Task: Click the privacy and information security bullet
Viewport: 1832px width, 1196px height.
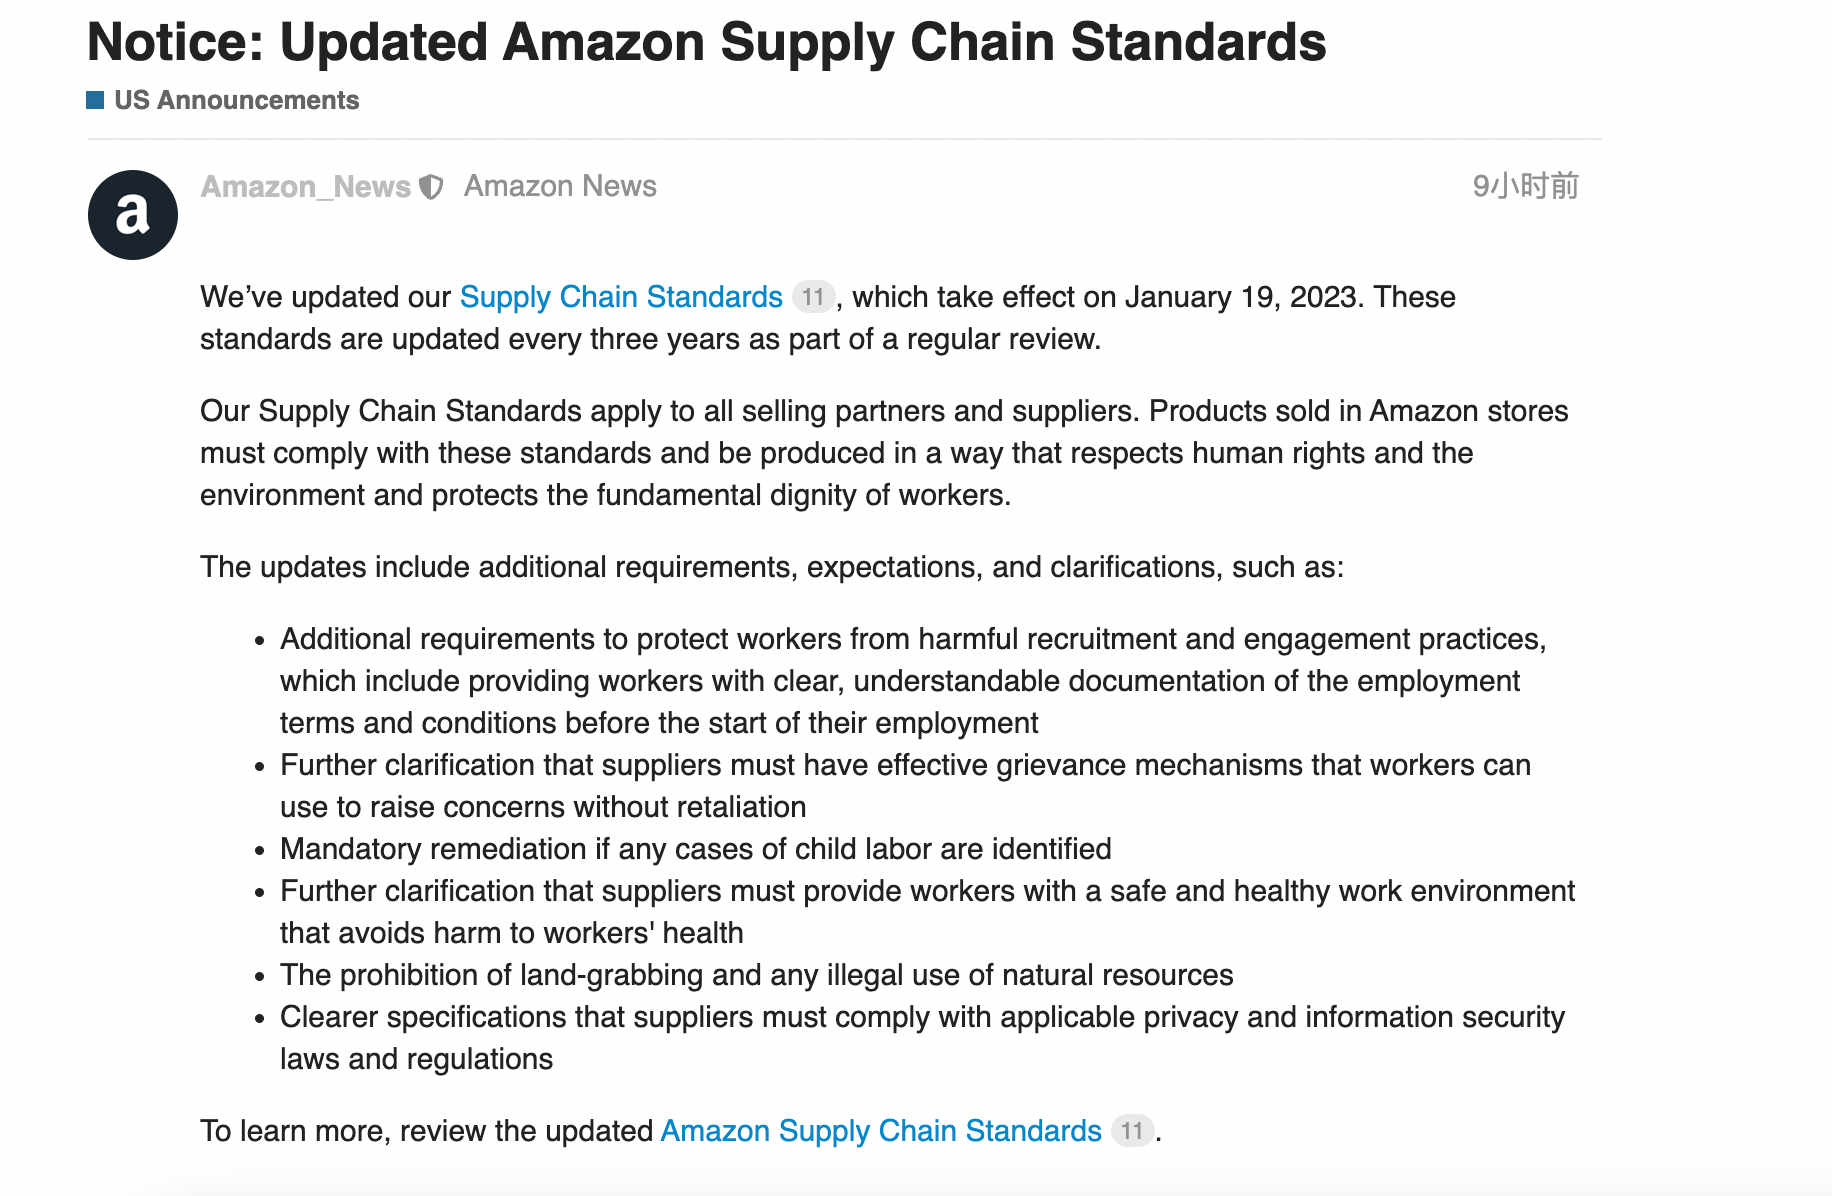Action: (922, 1038)
